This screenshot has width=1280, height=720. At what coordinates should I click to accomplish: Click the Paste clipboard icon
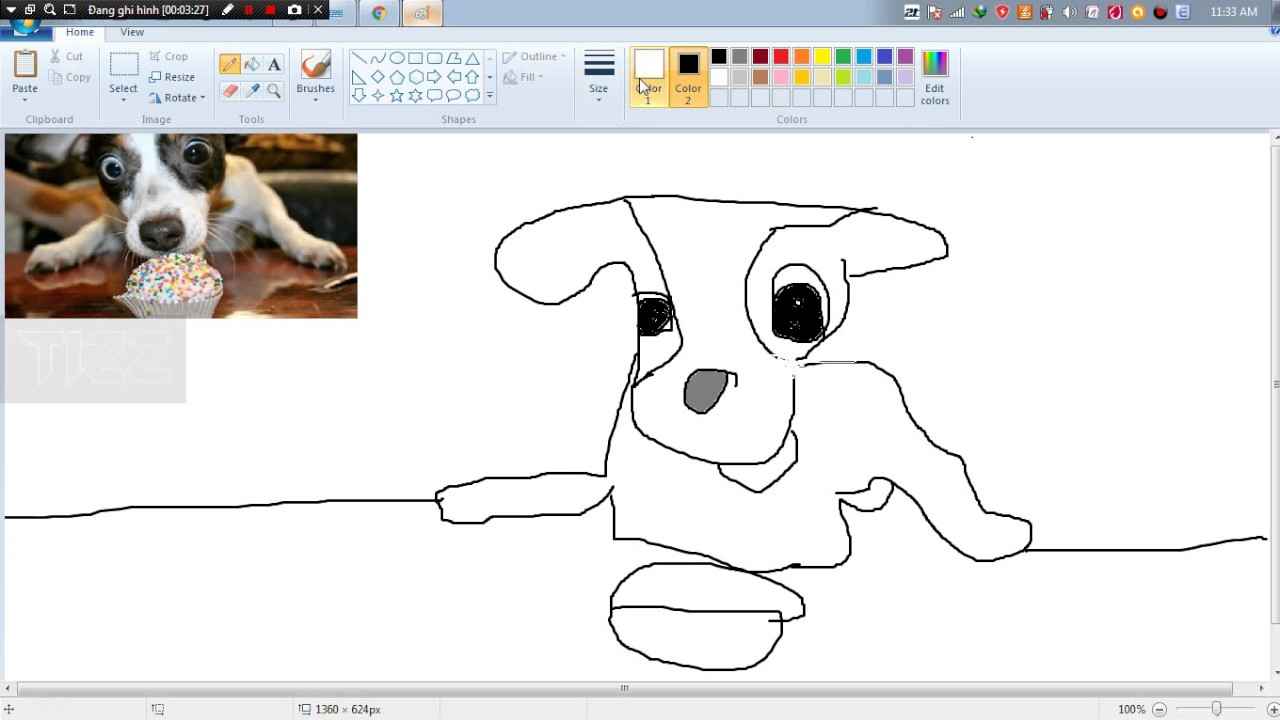pyautogui.click(x=25, y=64)
